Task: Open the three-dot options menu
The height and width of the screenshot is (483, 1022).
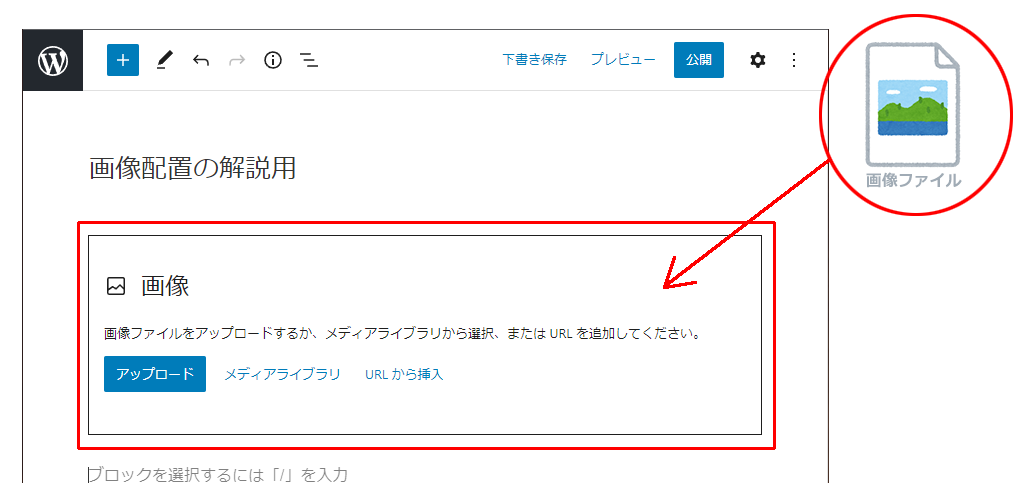Action: 794,61
